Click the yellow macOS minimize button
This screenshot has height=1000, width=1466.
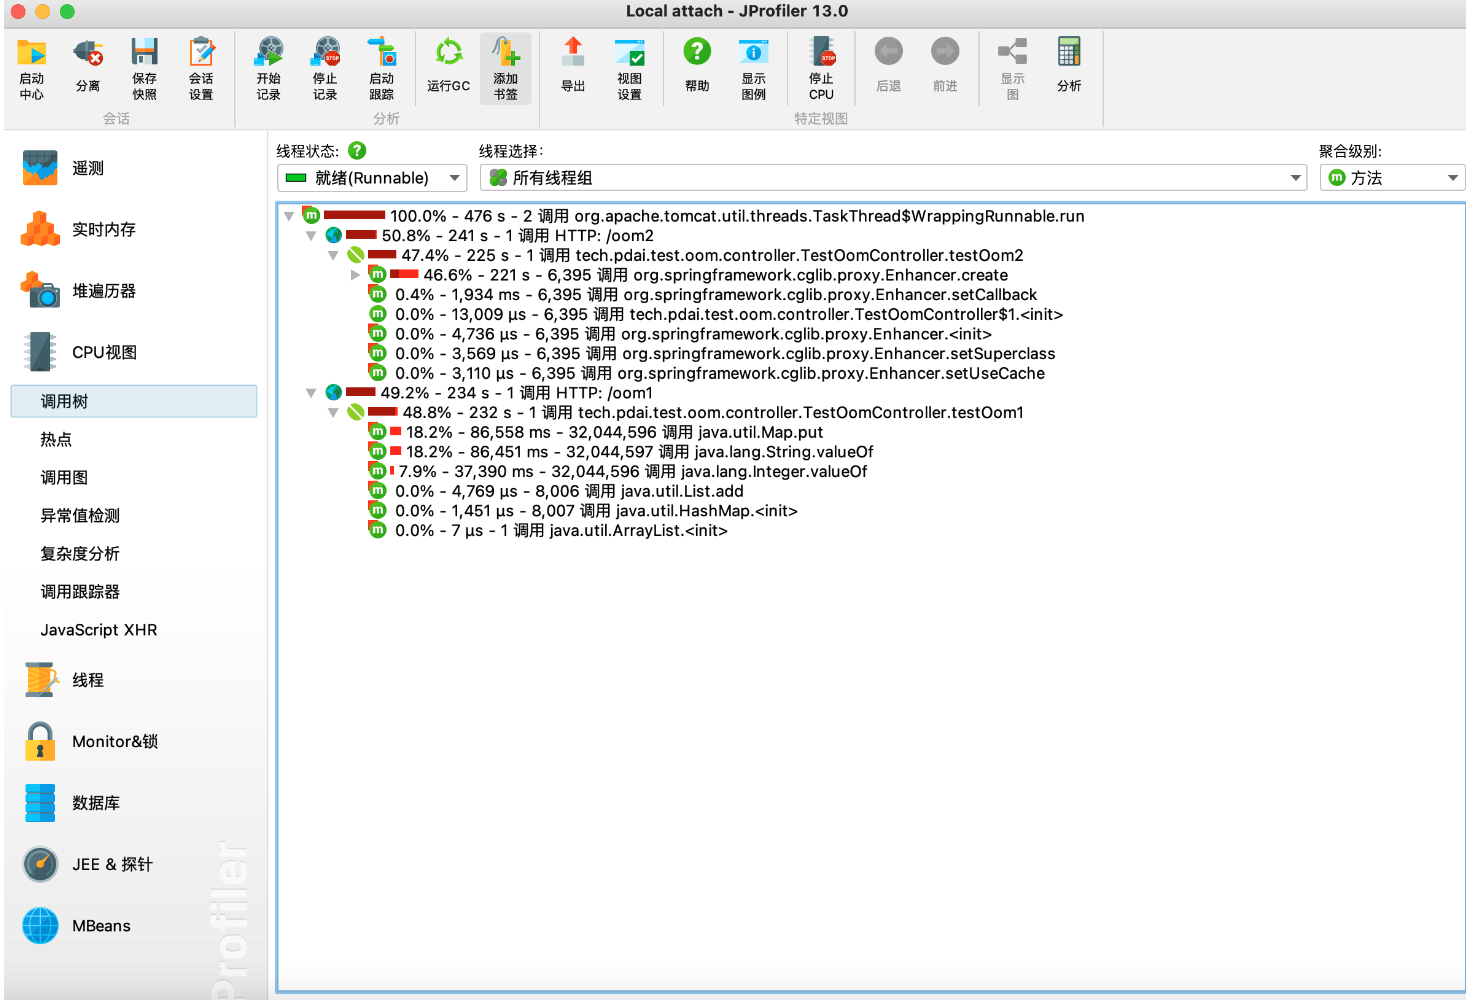[x=42, y=11]
